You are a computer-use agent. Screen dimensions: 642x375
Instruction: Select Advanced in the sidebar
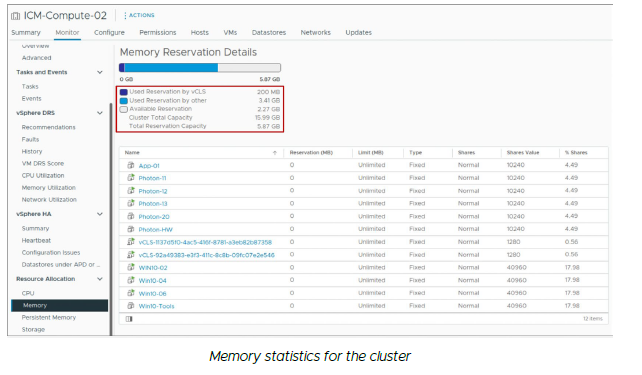pos(36,58)
